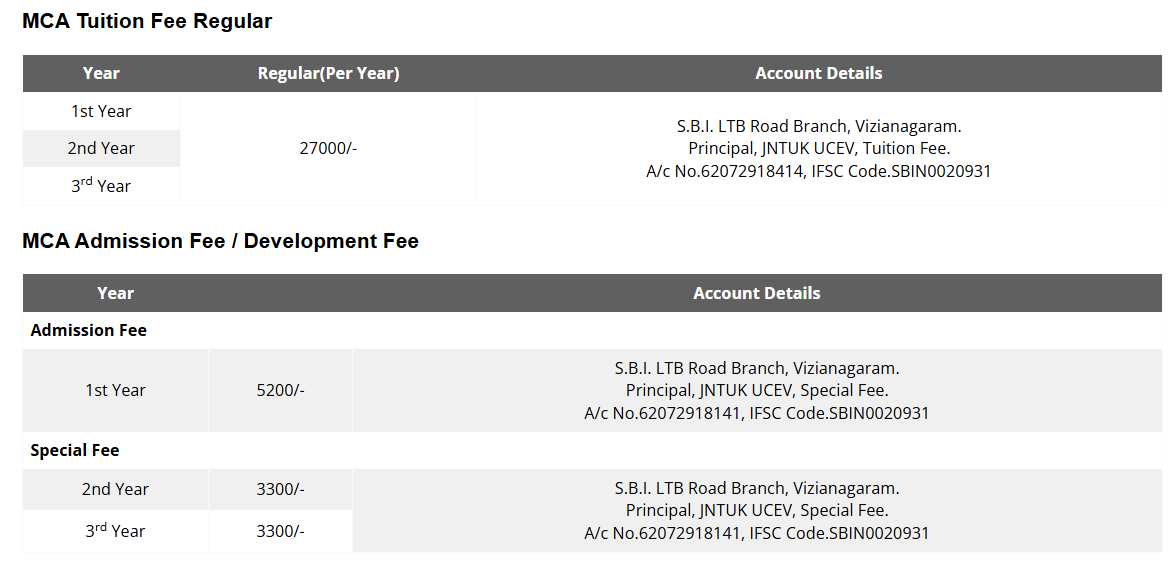Select 1st Year cell in tuition fee table

point(101,111)
